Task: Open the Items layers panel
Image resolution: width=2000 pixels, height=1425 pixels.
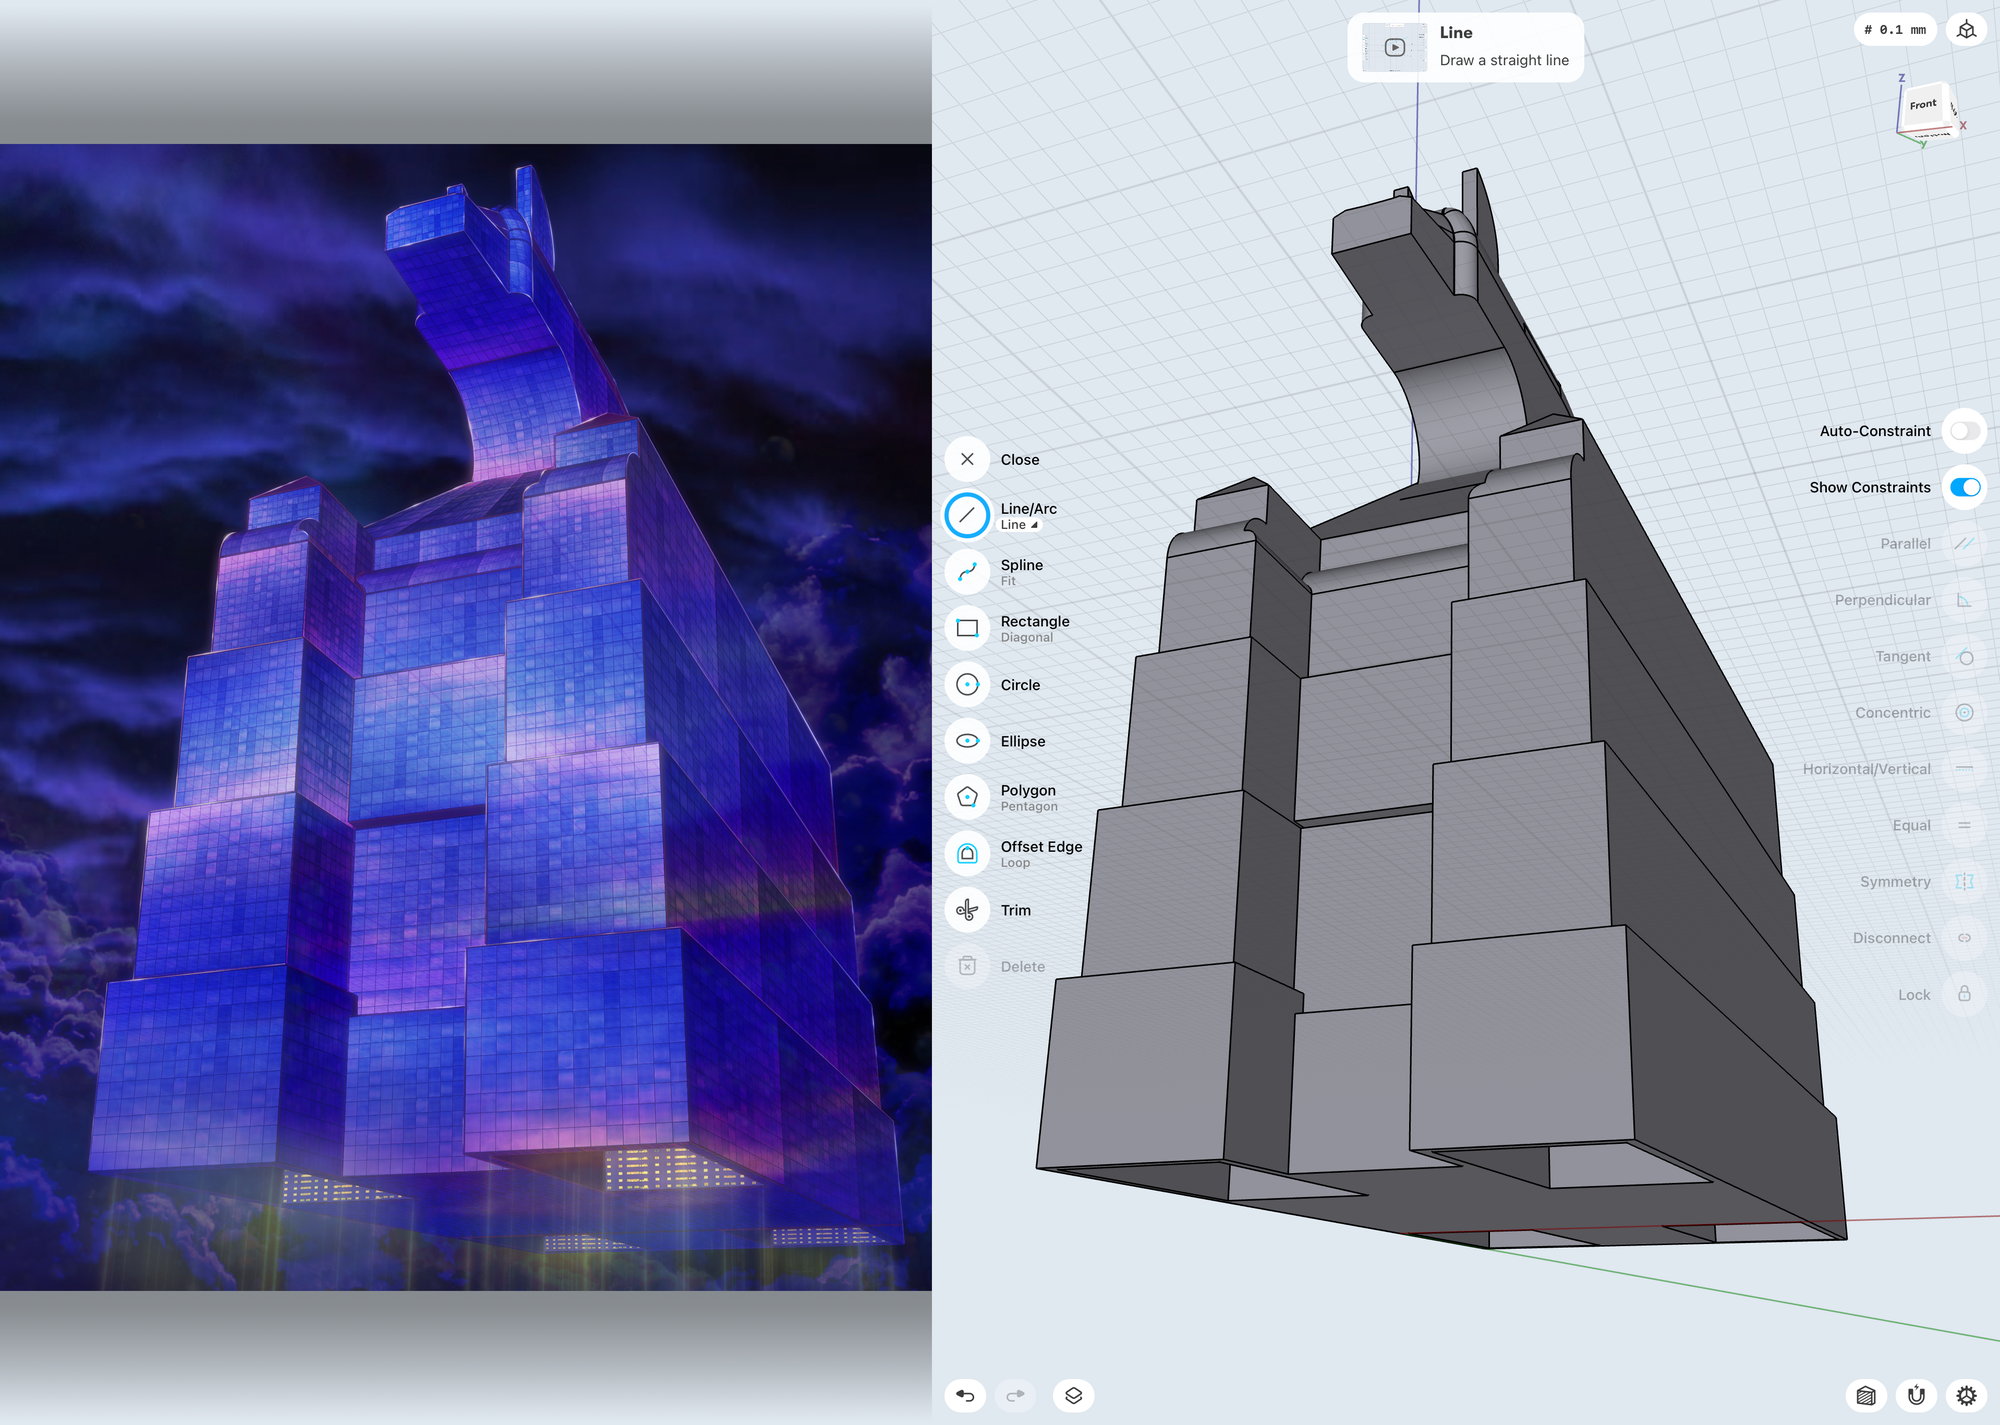Action: point(1073,1395)
